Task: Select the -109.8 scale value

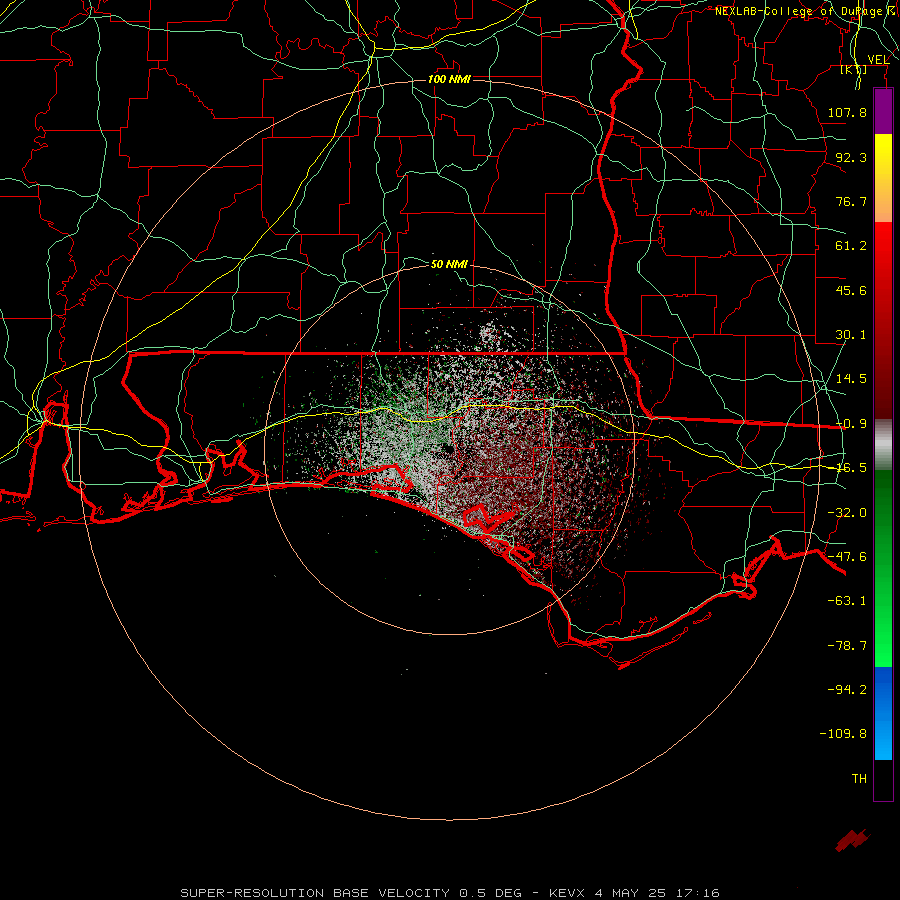Action: click(x=843, y=734)
